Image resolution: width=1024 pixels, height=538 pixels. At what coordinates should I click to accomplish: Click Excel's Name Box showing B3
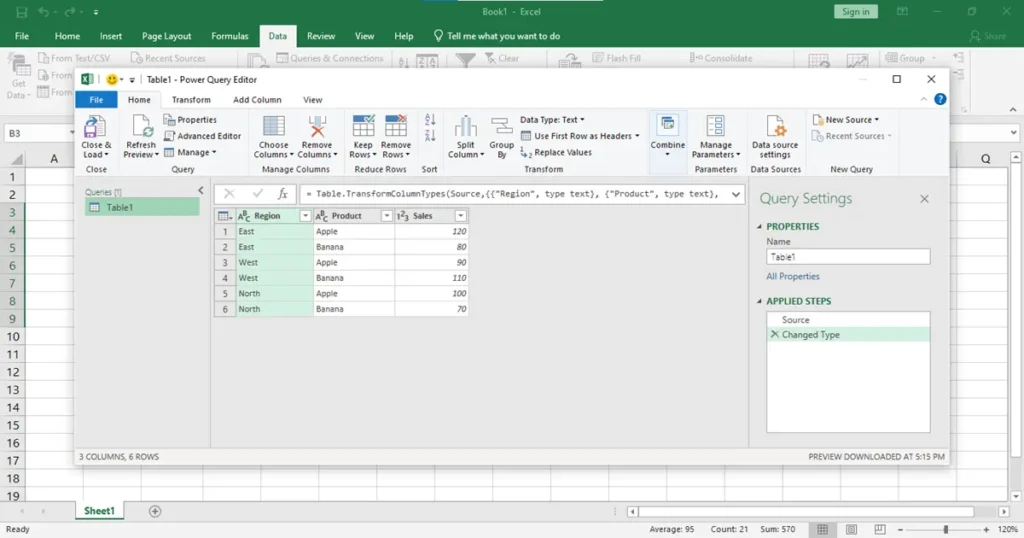38,133
